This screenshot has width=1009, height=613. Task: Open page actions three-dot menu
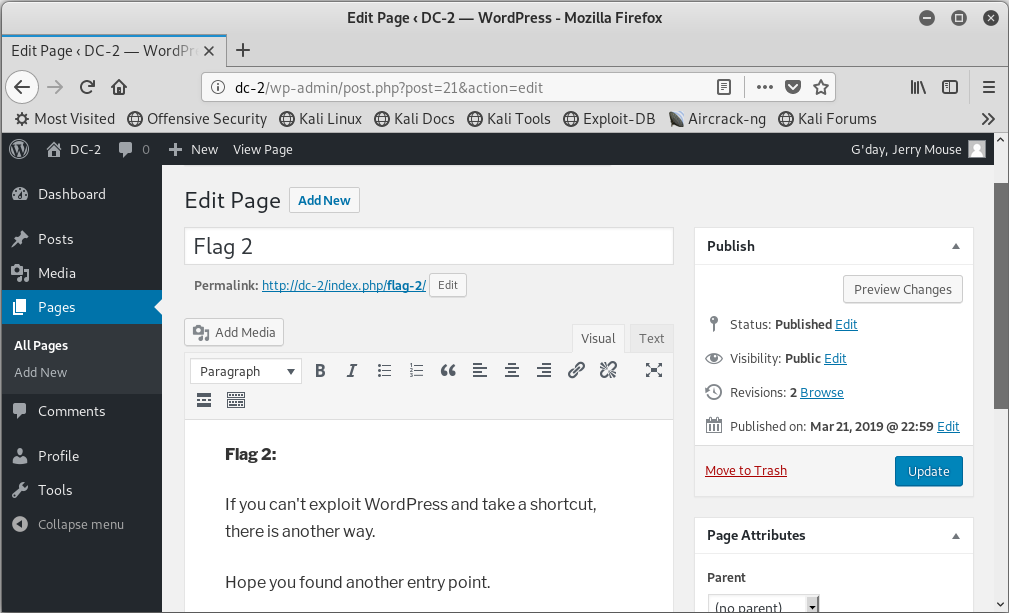tap(764, 87)
